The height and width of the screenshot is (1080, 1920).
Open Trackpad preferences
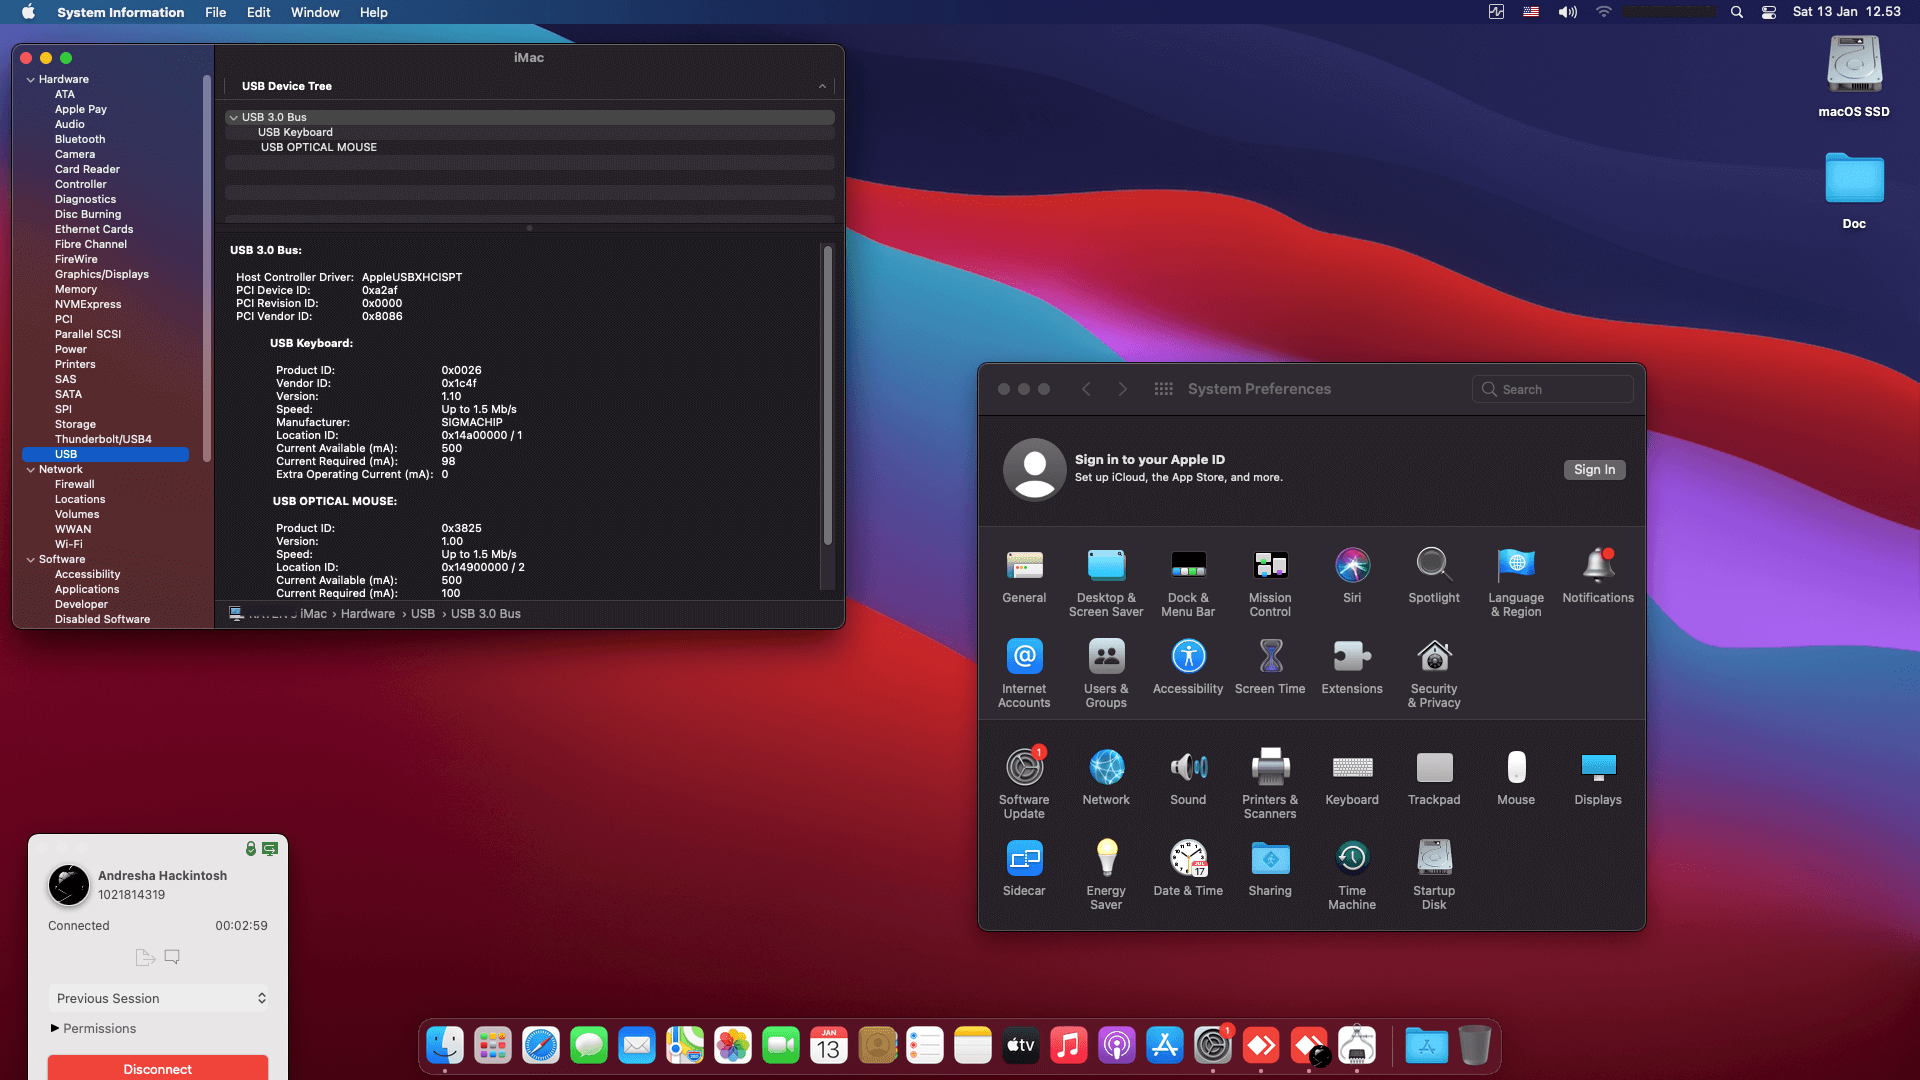[1434, 778]
